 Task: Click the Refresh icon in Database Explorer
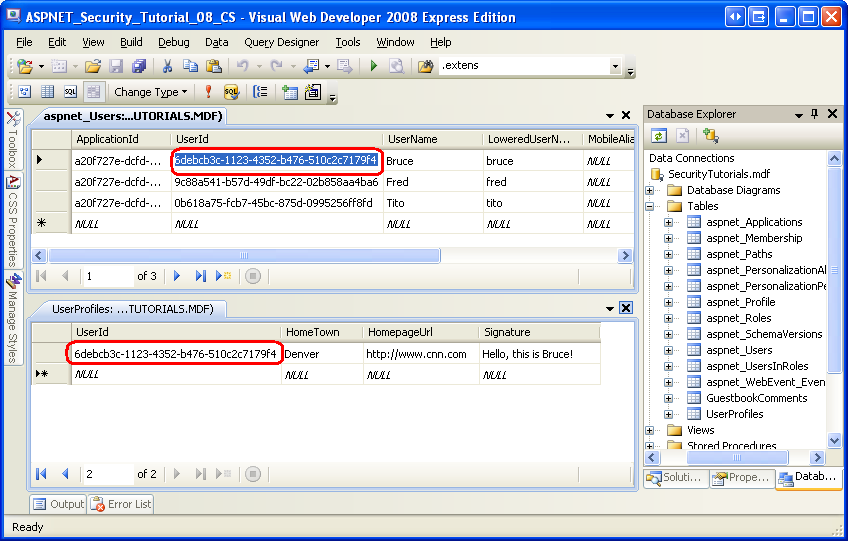[658, 136]
